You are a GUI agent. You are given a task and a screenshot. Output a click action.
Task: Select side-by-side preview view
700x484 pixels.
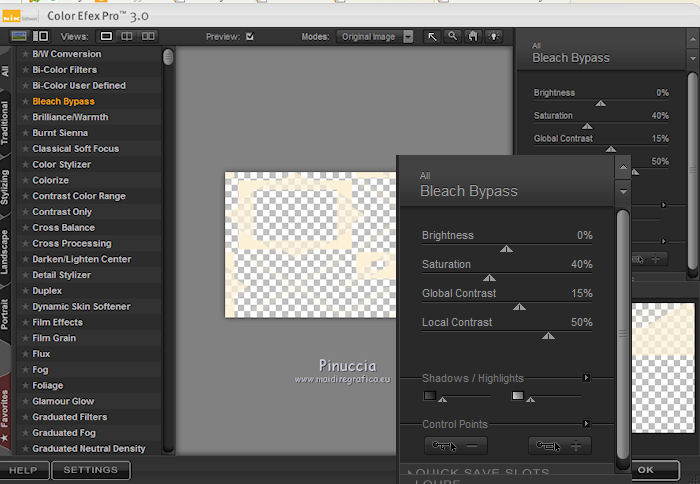pos(148,37)
